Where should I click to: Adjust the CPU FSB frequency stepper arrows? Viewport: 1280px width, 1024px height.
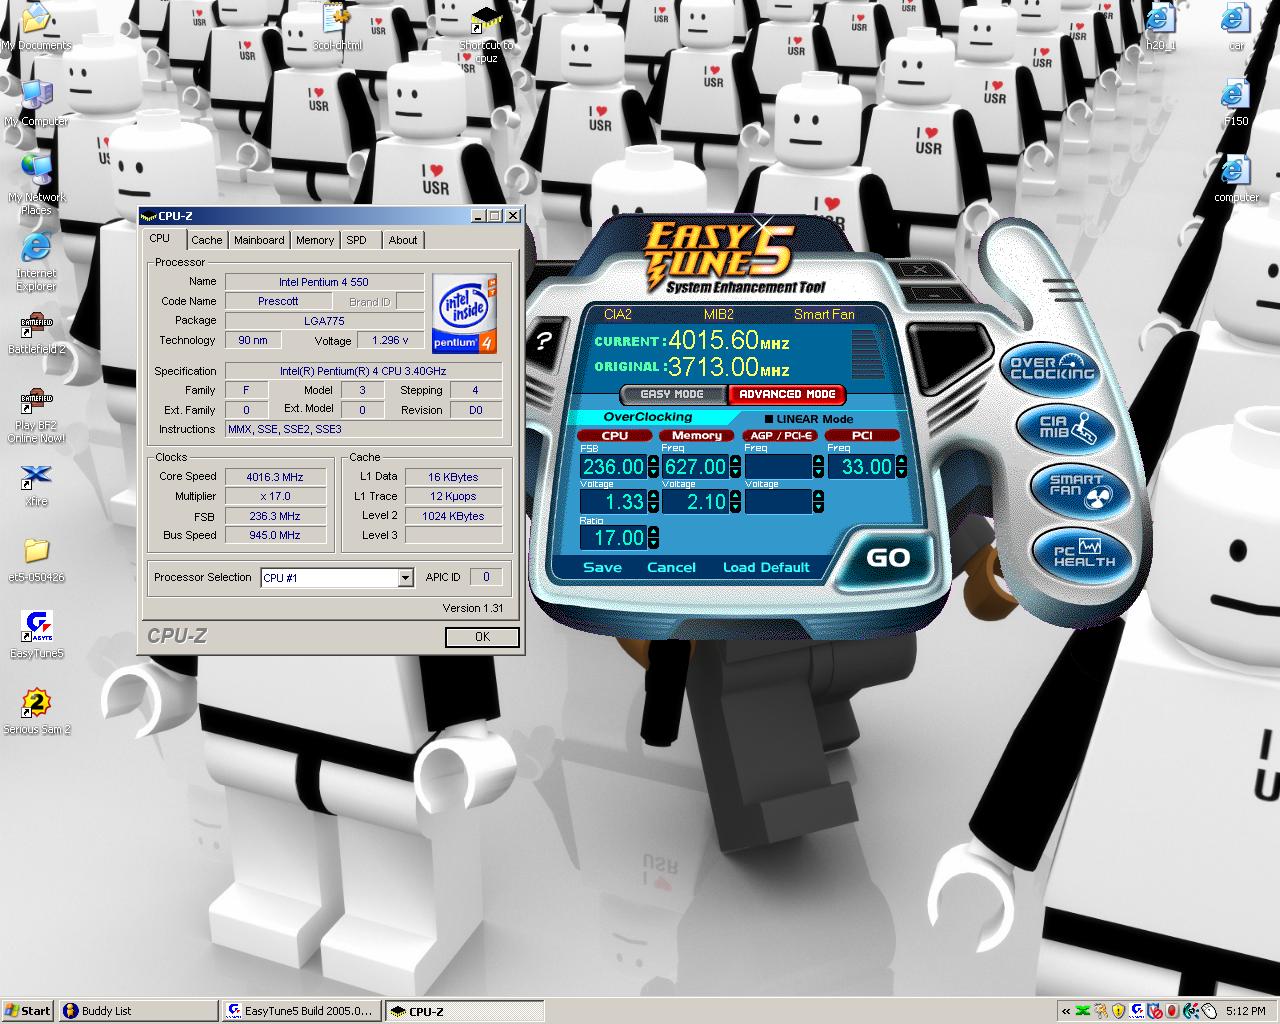coord(653,466)
